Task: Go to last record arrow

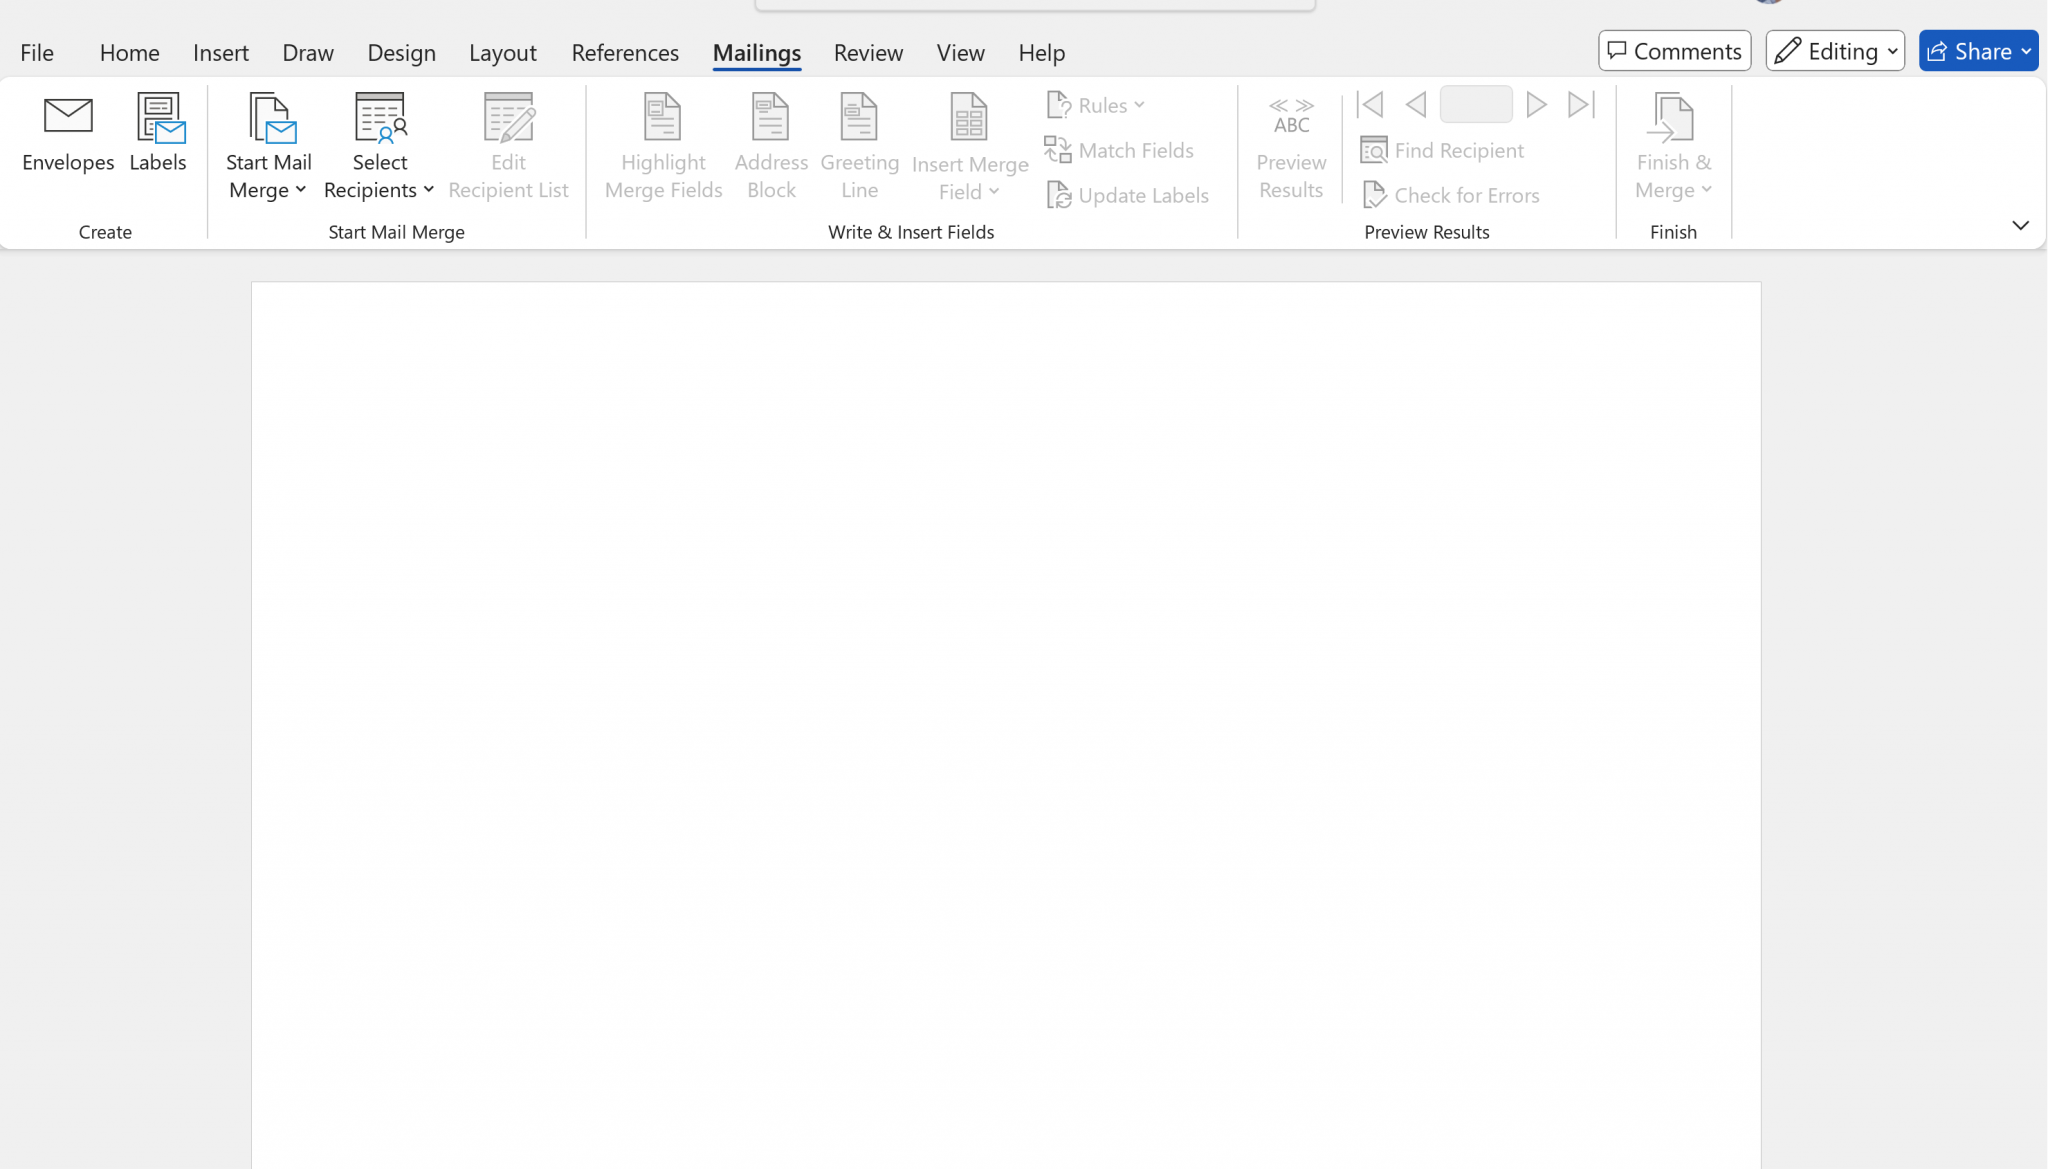Action: (x=1582, y=104)
